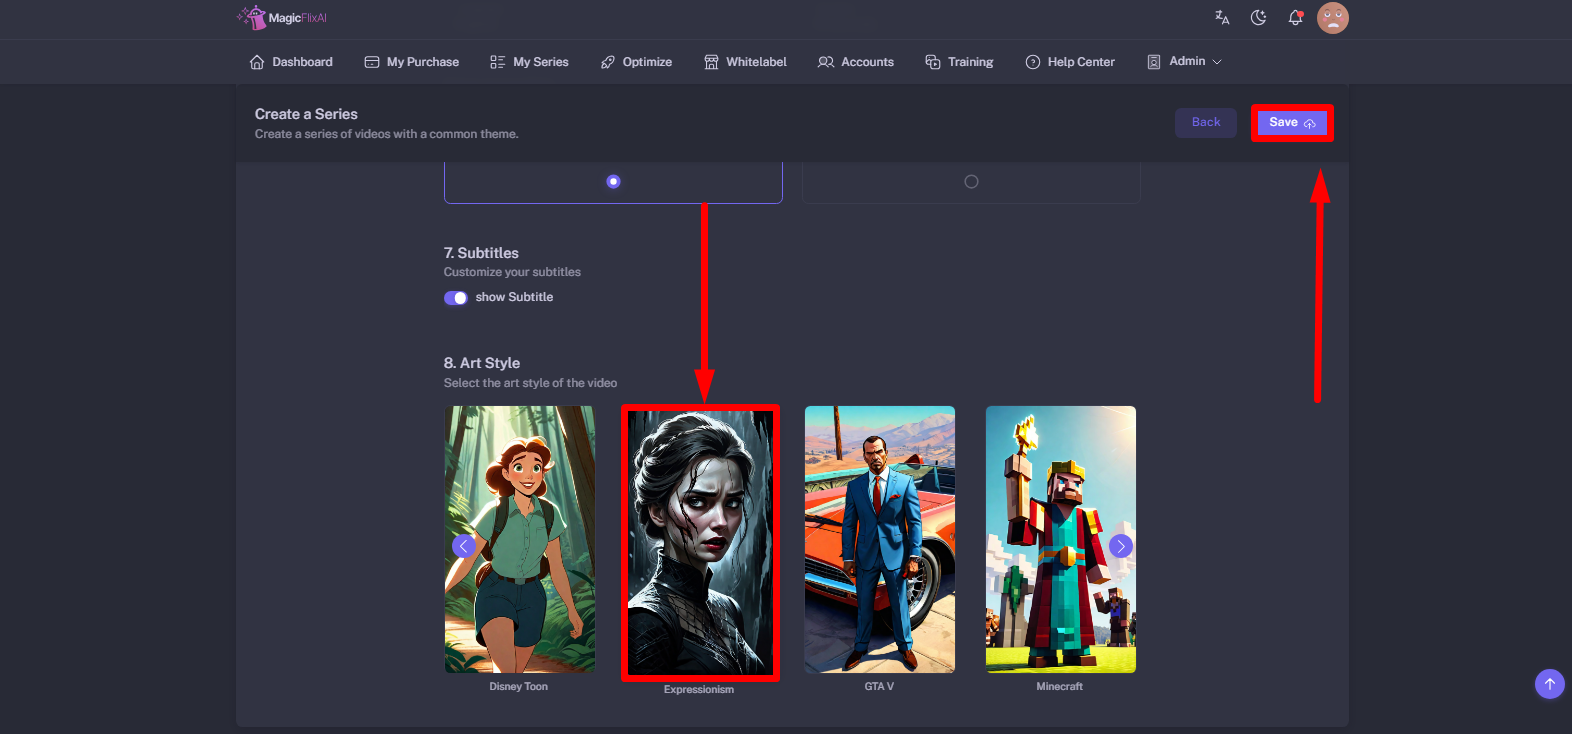The height and width of the screenshot is (734, 1572).
Task: Click the Help Center question icon
Action: [x=1033, y=62]
